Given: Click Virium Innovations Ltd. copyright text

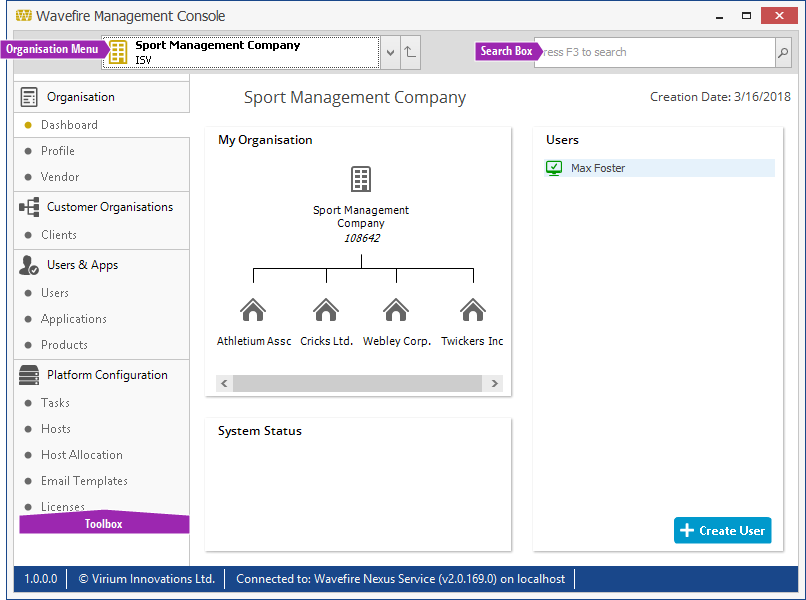Looking at the screenshot, I should 146,578.
